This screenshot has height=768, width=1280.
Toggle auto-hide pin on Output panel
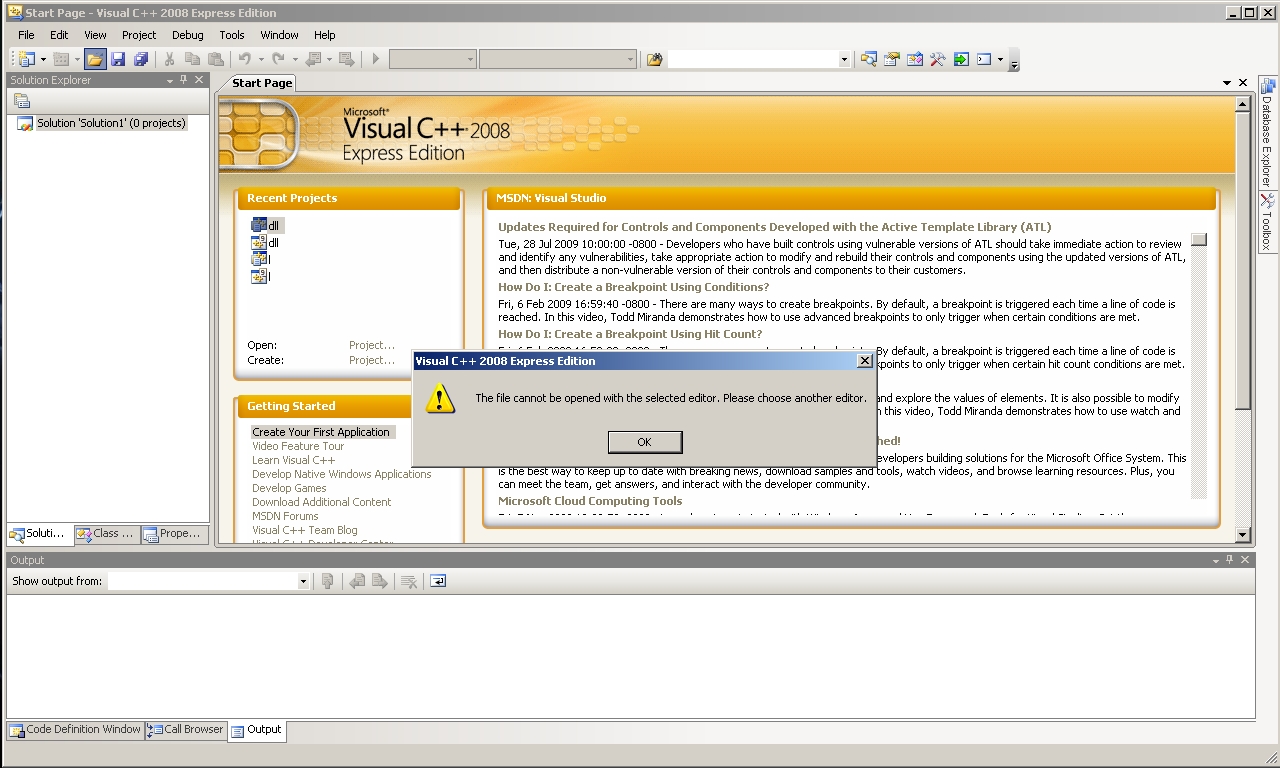[1230, 560]
